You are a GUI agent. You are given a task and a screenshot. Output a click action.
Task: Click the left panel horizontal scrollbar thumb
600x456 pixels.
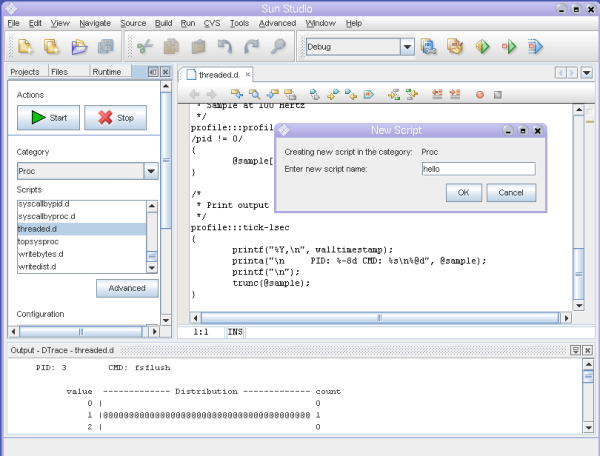(x=81, y=332)
